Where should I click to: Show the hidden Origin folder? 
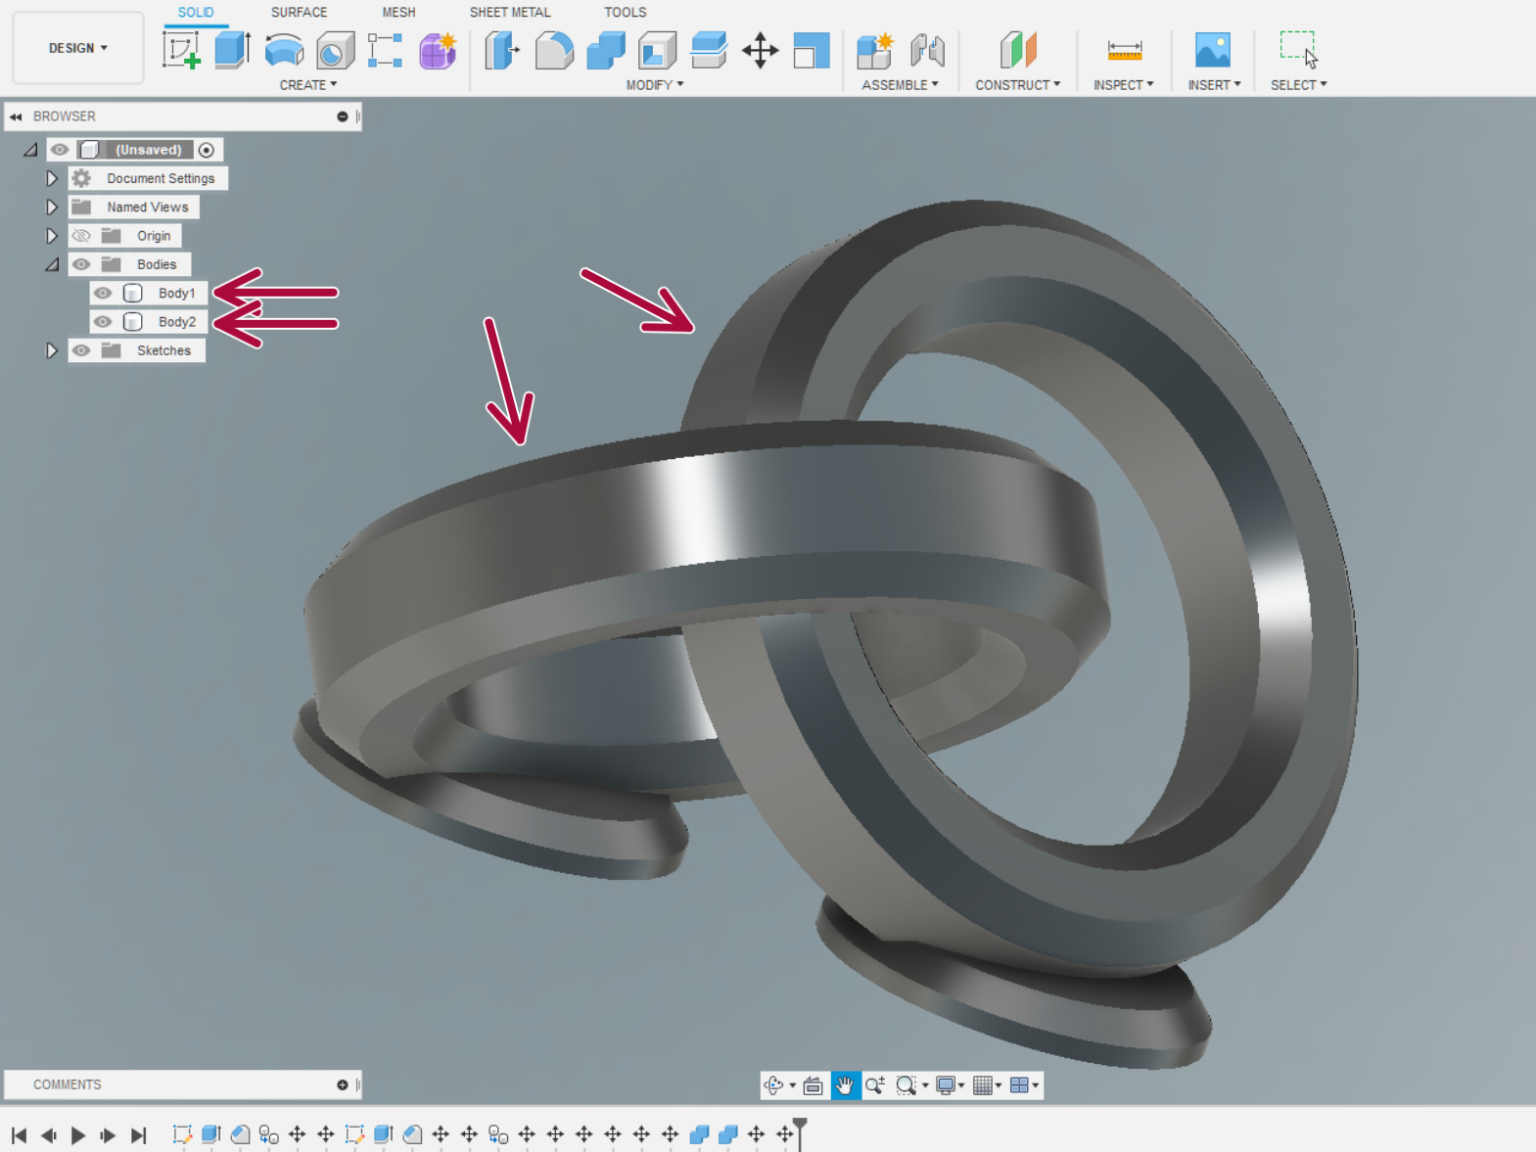[81, 236]
